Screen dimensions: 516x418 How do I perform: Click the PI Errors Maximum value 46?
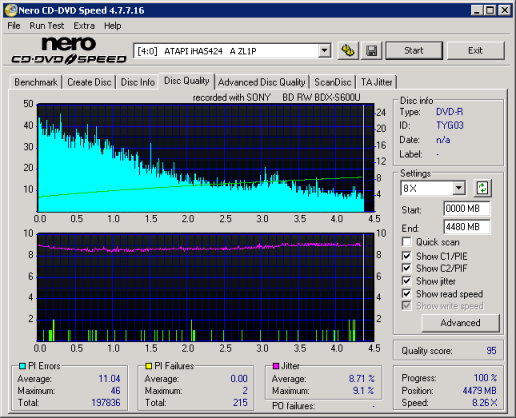115,390
